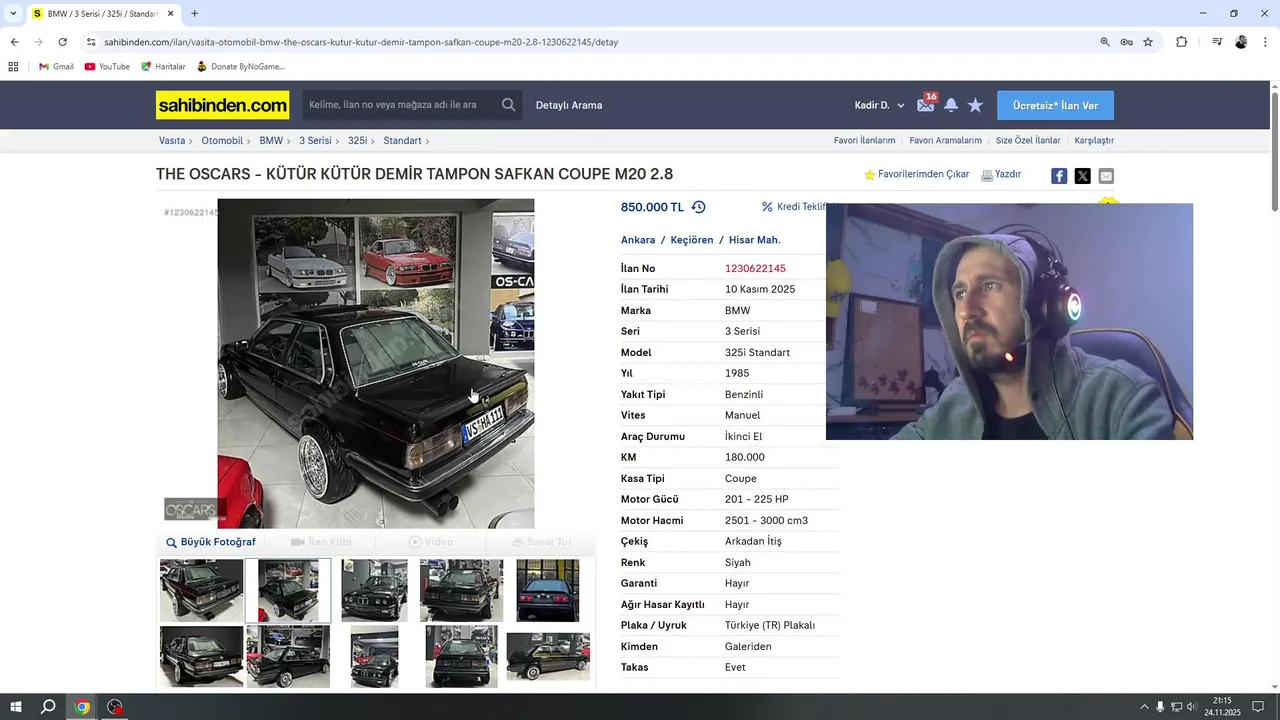Click Vasıta breadcrumb
The width and height of the screenshot is (1280, 720).
point(172,141)
